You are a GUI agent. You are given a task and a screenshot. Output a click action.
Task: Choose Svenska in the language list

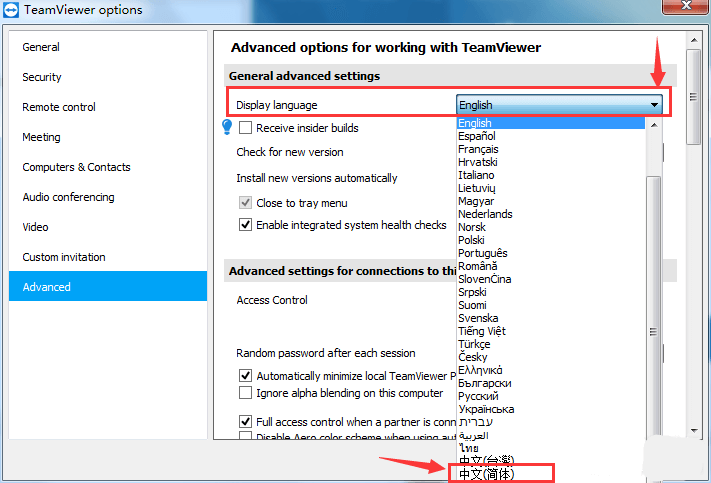tap(550, 318)
